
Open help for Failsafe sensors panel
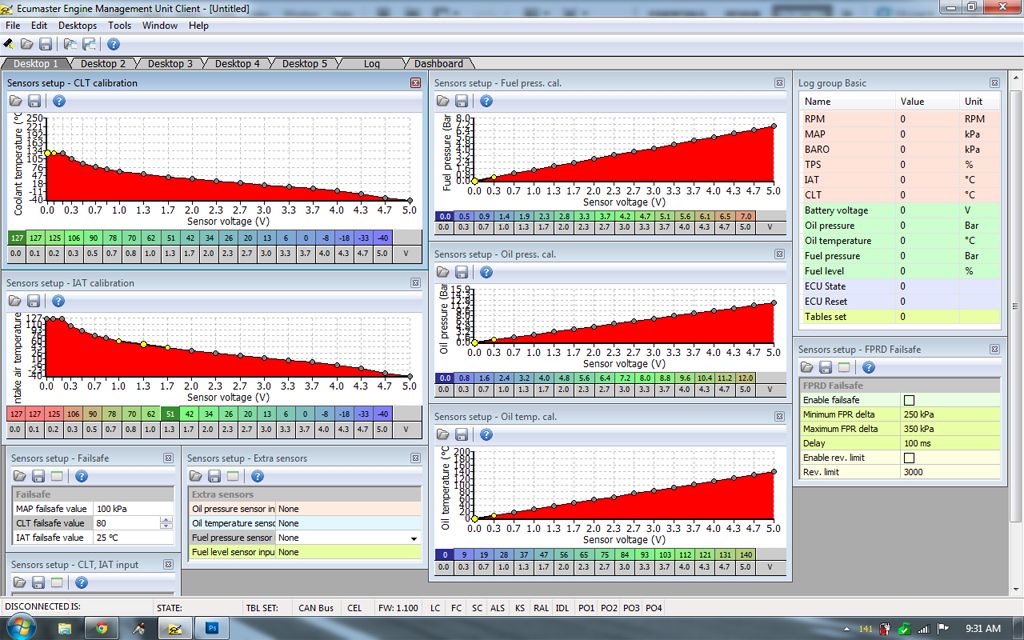[81, 476]
